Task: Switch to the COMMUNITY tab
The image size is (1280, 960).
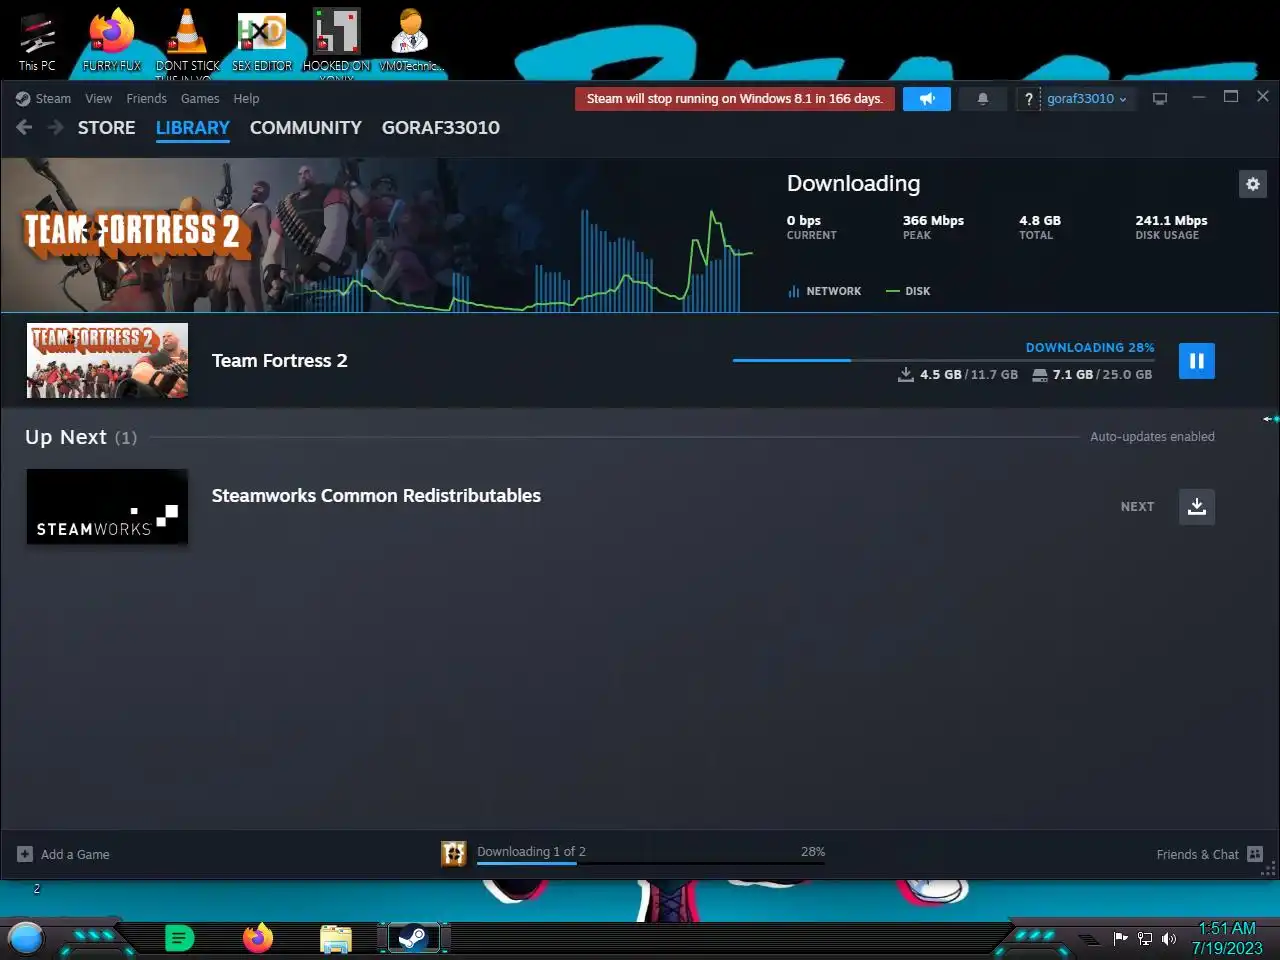Action: pos(305,128)
